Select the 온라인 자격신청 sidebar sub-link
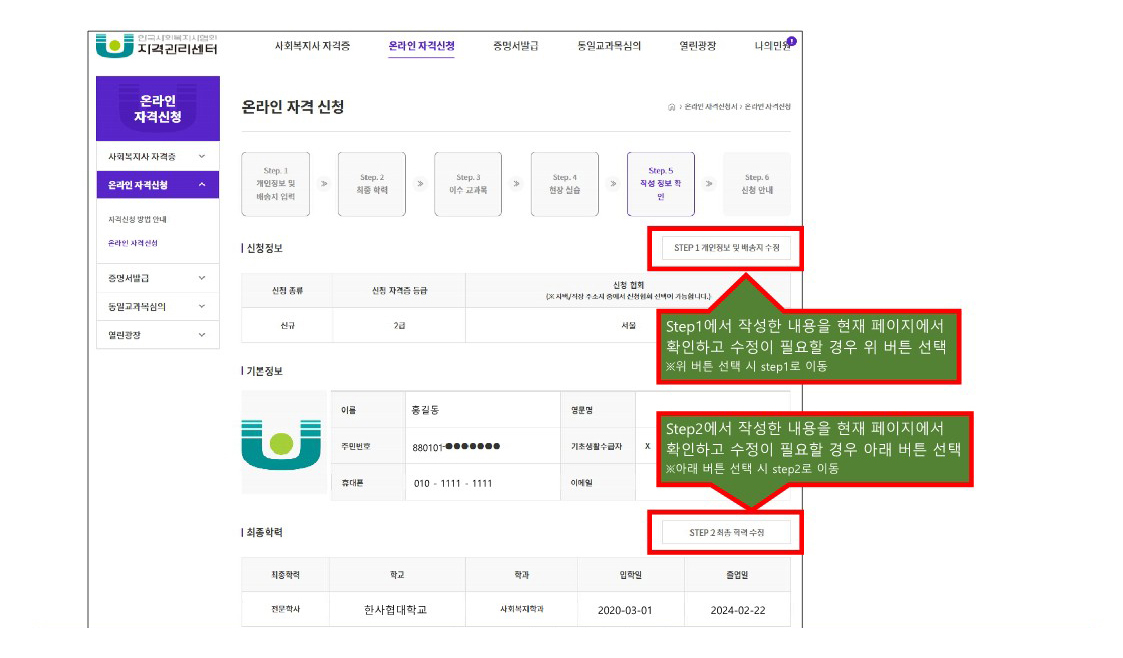This screenshot has width=1123, height=658. [133, 243]
